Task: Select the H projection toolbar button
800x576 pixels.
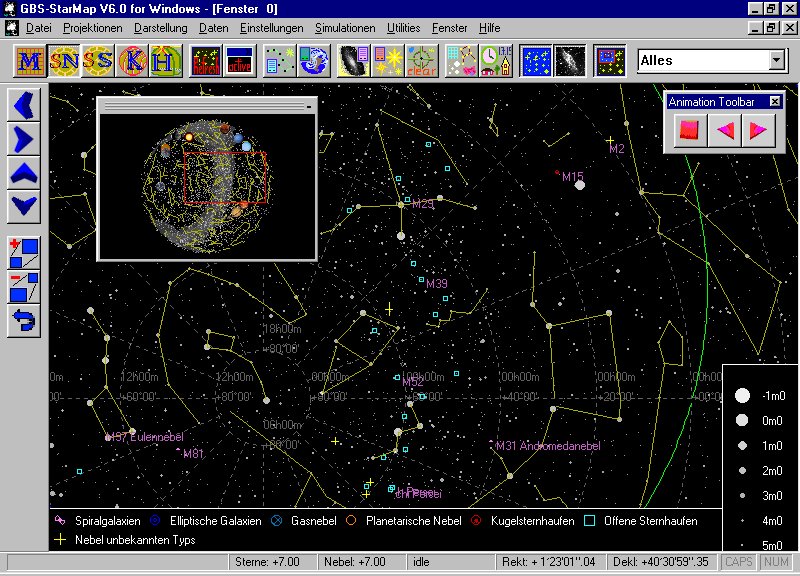Action: pos(167,61)
